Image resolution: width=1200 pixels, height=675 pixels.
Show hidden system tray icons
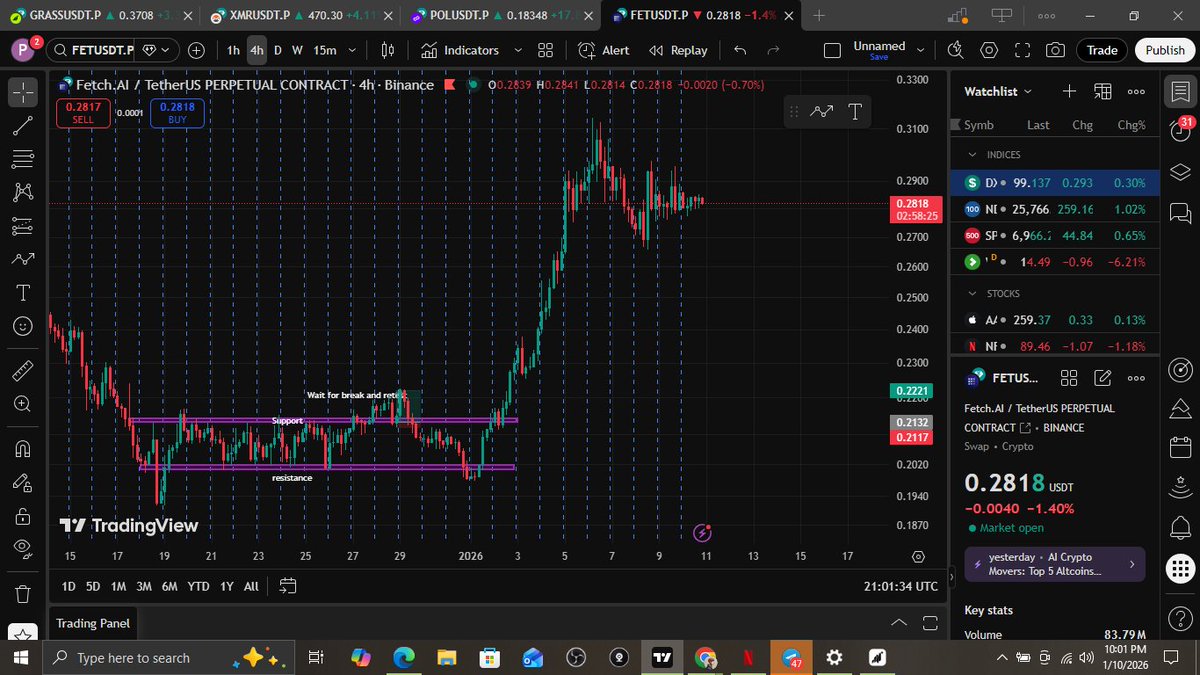(1003, 657)
